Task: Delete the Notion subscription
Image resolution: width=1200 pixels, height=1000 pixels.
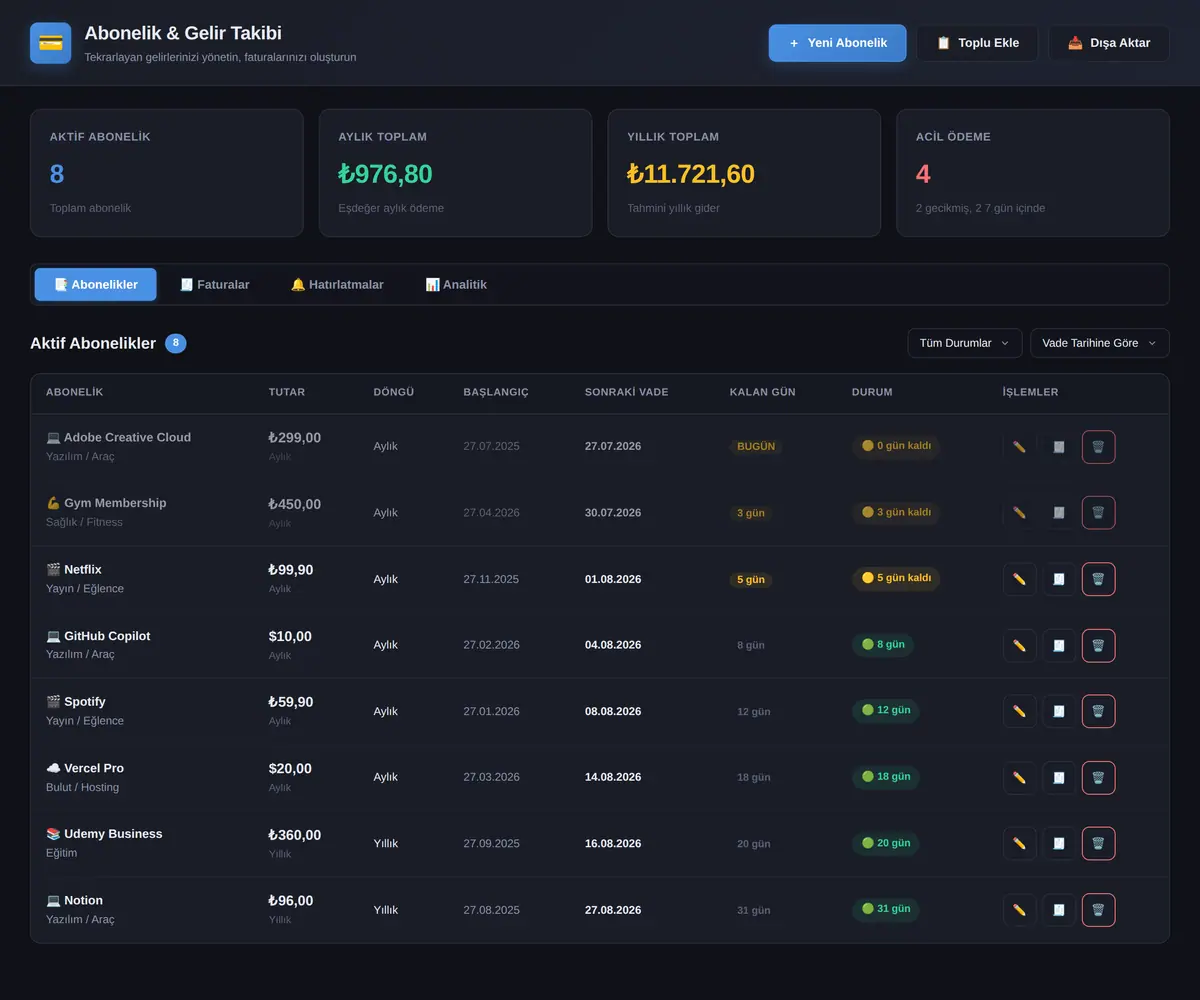Action: pyautogui.click(x=1098, y=910)
